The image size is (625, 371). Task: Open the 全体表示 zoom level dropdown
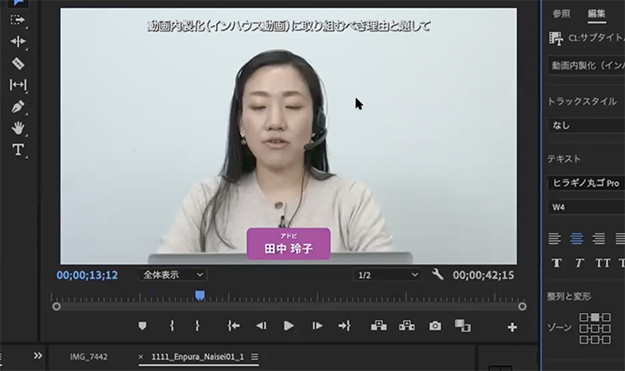[x=173, y=275]
